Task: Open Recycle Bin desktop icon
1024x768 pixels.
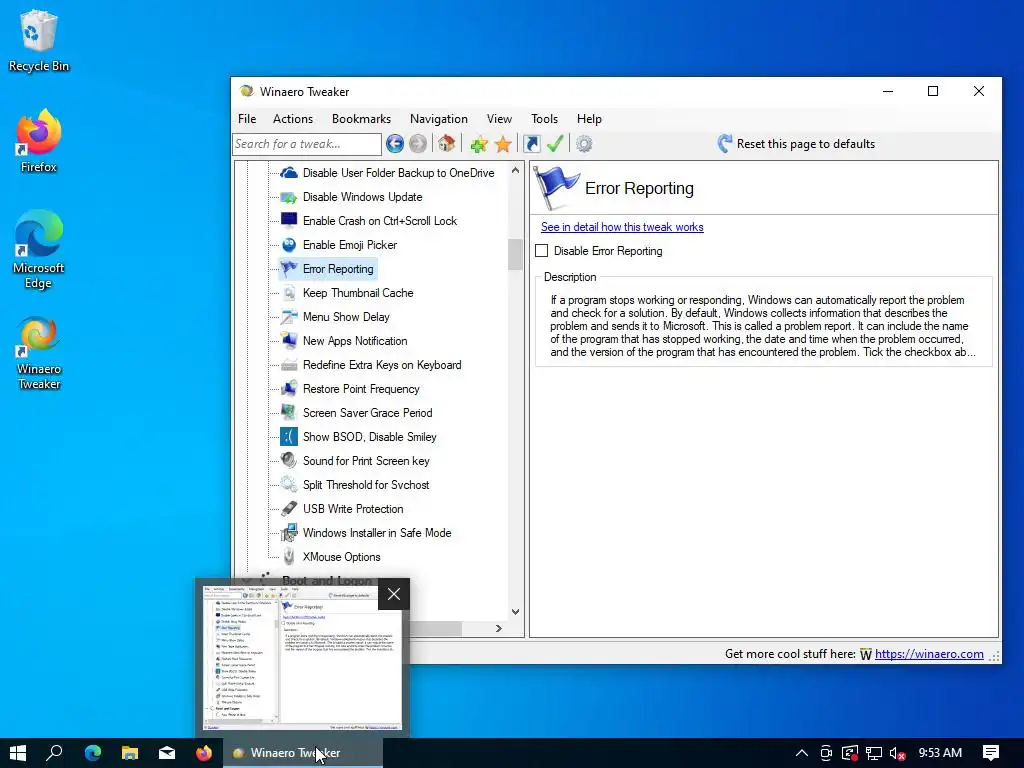Action: click(39, 40)
